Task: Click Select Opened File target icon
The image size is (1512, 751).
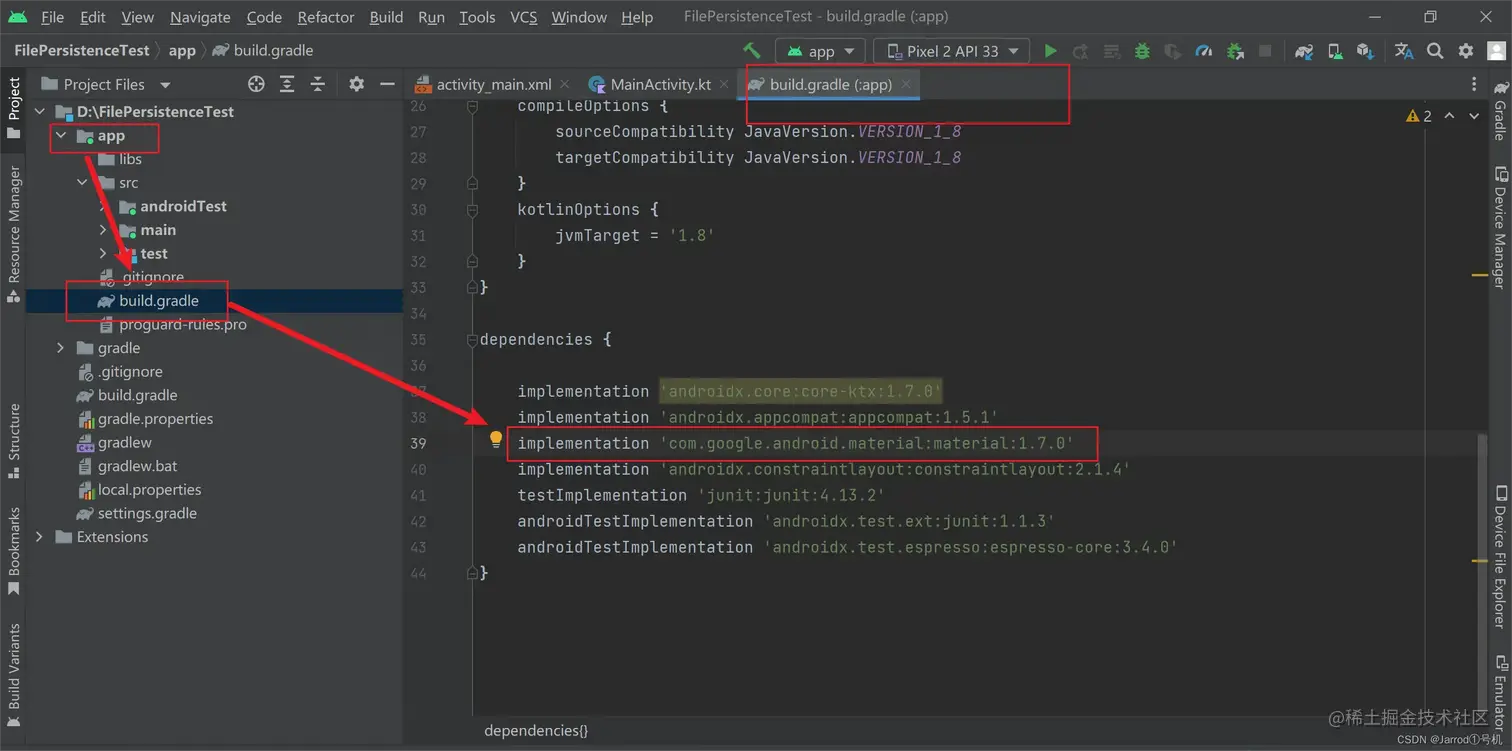Action: [x=256, y=84]
